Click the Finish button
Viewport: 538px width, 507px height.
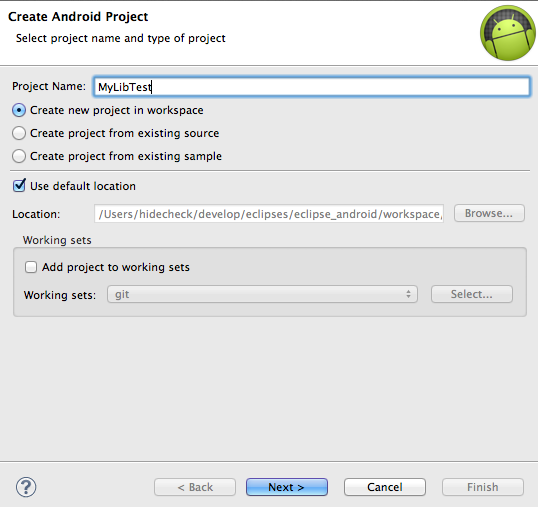pyautogui.click(x=483, y=487)
